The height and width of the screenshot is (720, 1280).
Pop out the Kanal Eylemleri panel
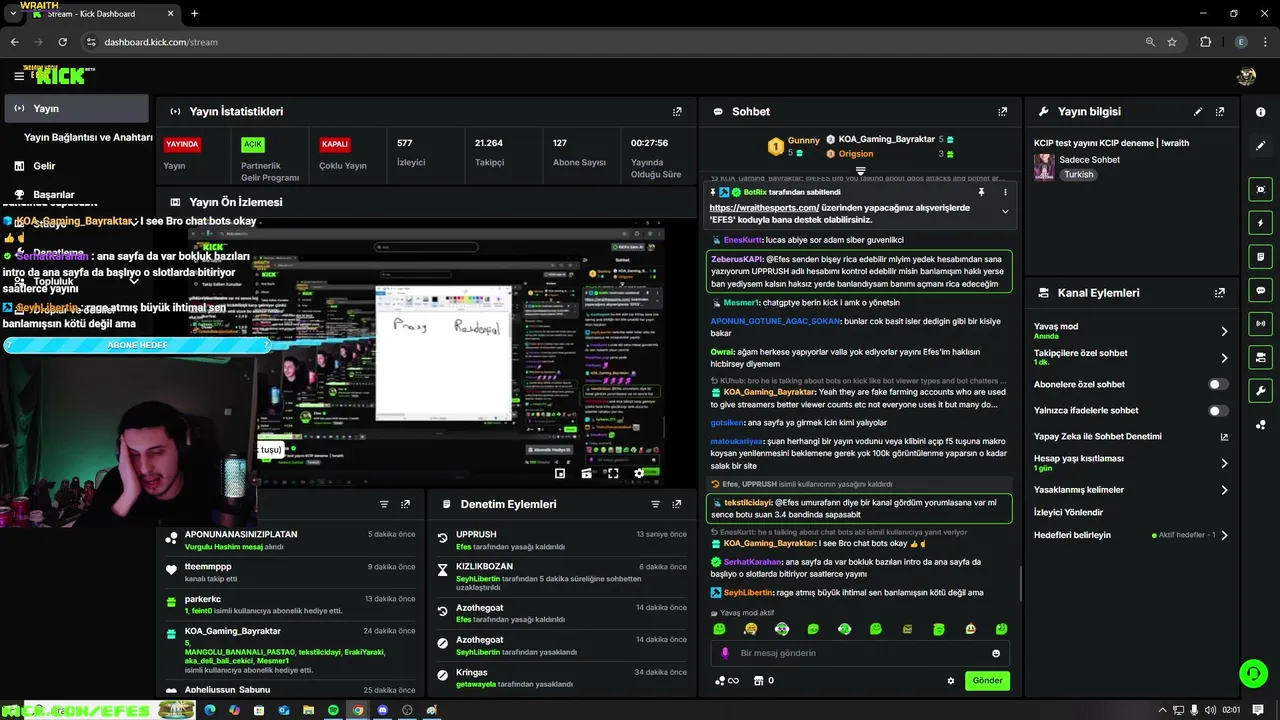click(1220, 293)
